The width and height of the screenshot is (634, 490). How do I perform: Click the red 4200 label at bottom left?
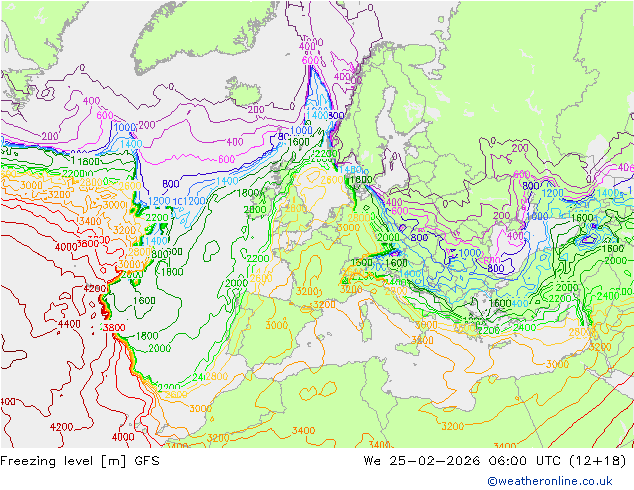click(61, 427)
